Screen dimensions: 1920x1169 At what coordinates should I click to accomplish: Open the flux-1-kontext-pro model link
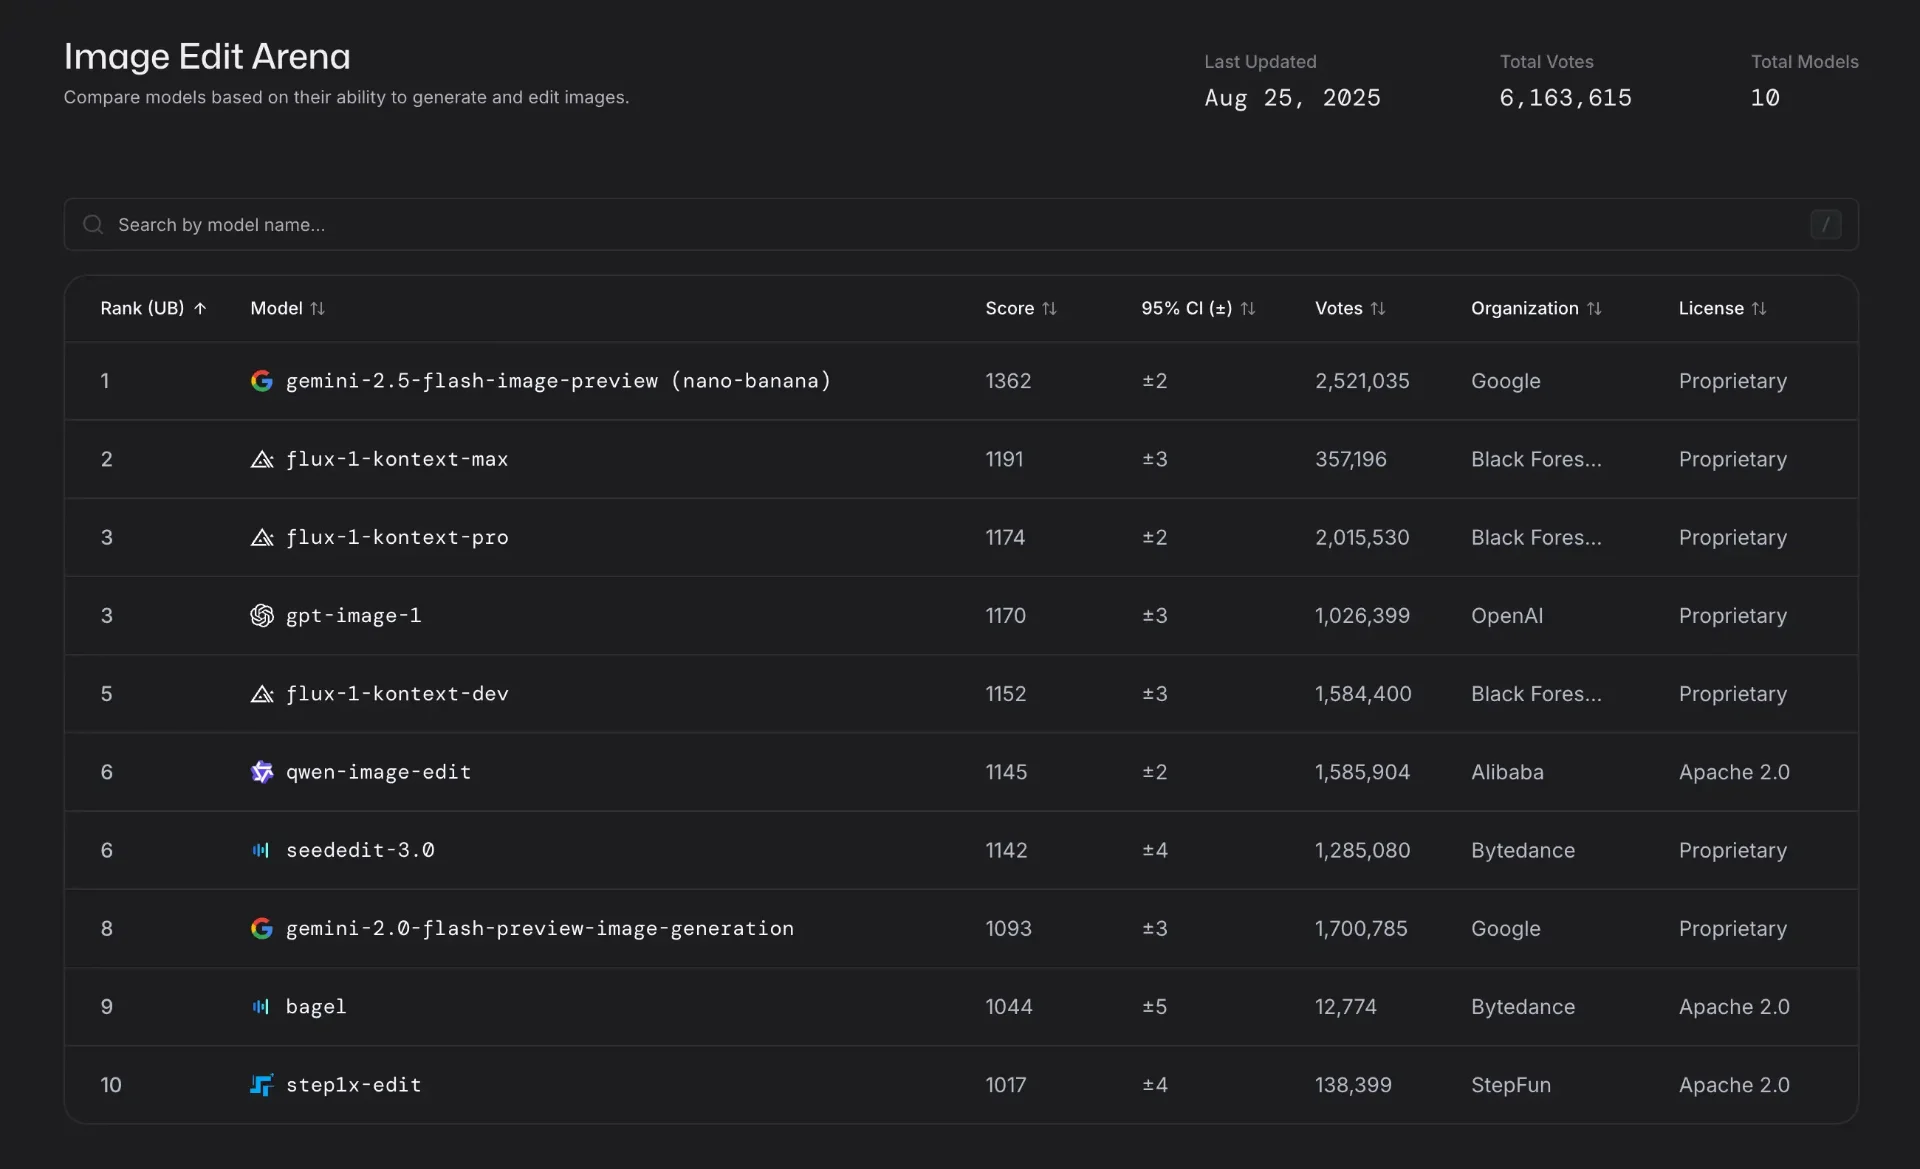[397, 537]
